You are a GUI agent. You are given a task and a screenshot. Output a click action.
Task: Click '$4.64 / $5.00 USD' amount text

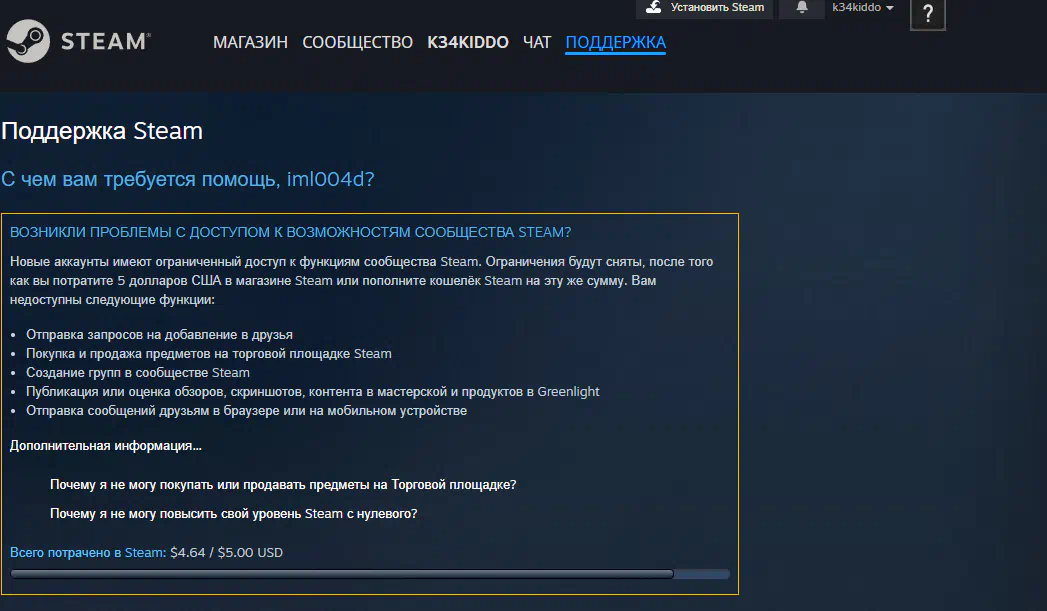(226, 552)
